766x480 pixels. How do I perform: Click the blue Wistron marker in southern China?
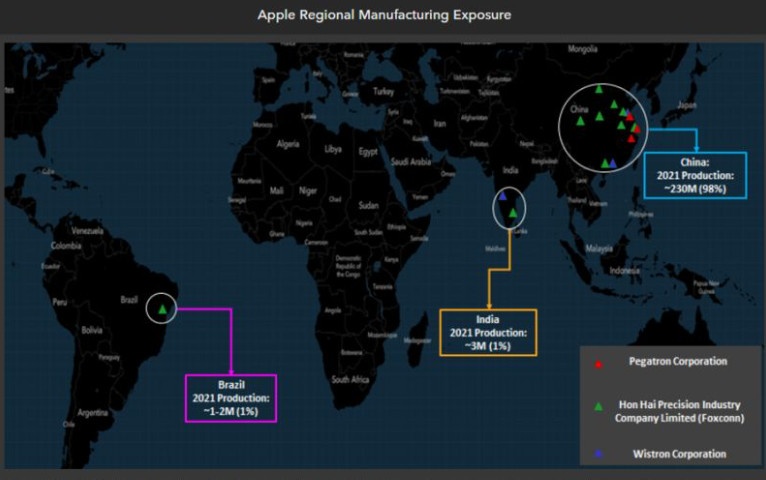612,163
